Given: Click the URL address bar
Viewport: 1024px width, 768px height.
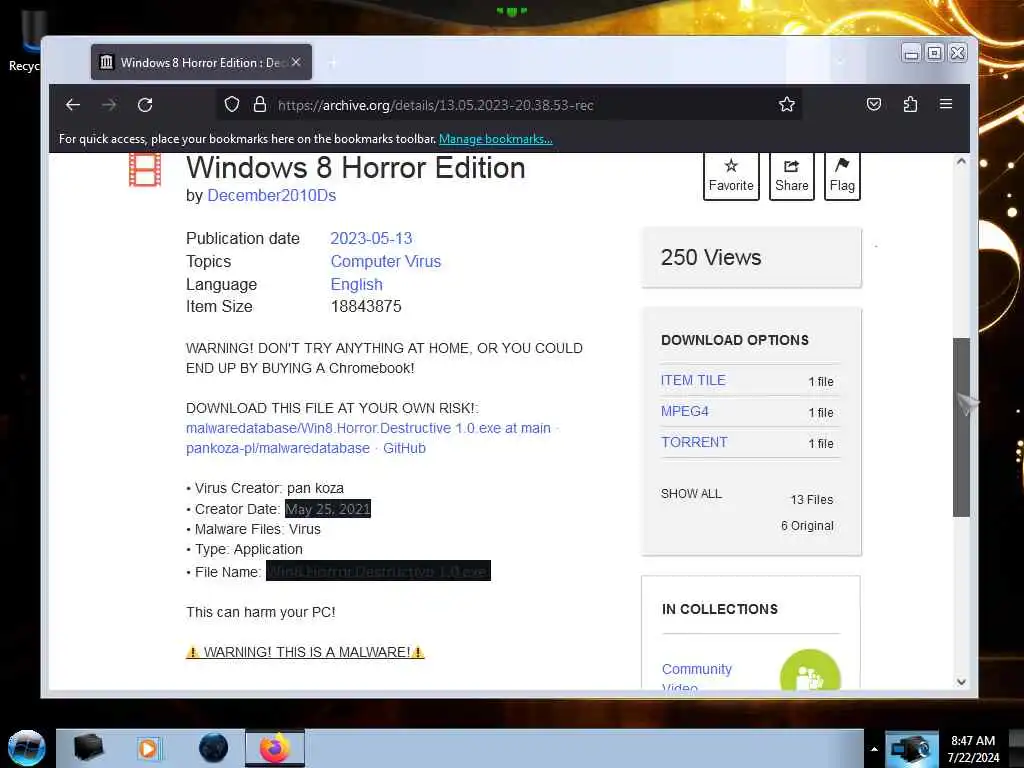Looking at the screenshot, I should [x=509, y=104].
